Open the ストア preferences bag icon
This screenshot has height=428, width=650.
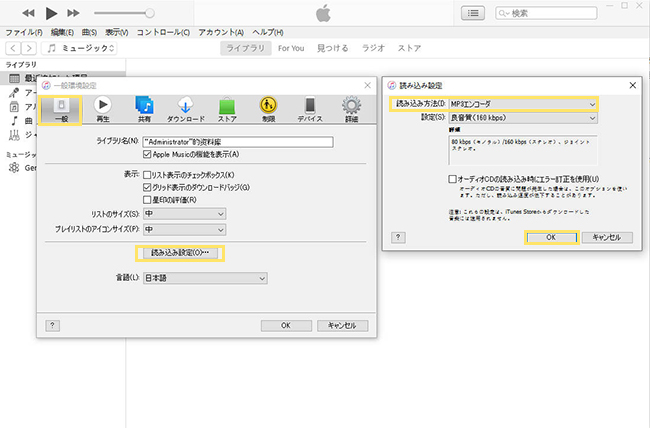click(227, 110)
